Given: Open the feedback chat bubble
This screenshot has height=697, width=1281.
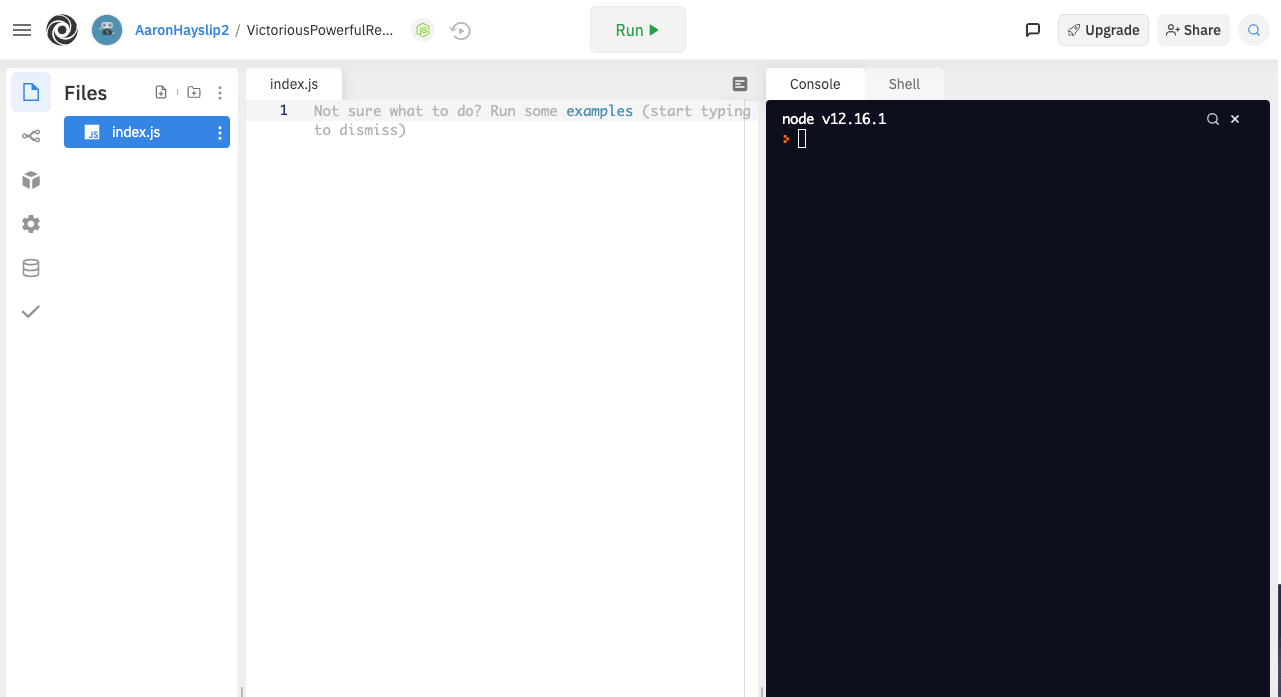Looking at the screenshot, I should coord(1032,30).
